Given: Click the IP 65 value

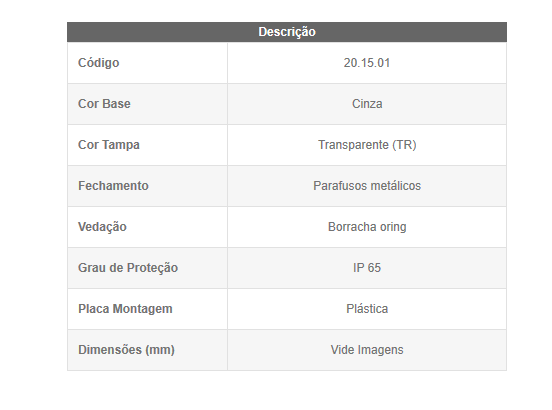Looking at the screenshot, I should 367,268.
